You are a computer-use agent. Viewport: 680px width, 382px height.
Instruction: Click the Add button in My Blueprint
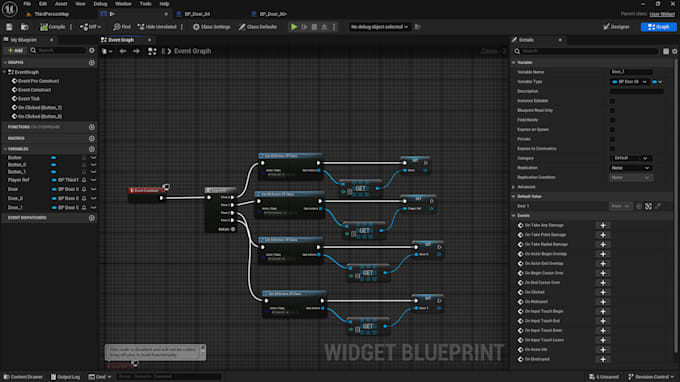(x=15, y=51)
